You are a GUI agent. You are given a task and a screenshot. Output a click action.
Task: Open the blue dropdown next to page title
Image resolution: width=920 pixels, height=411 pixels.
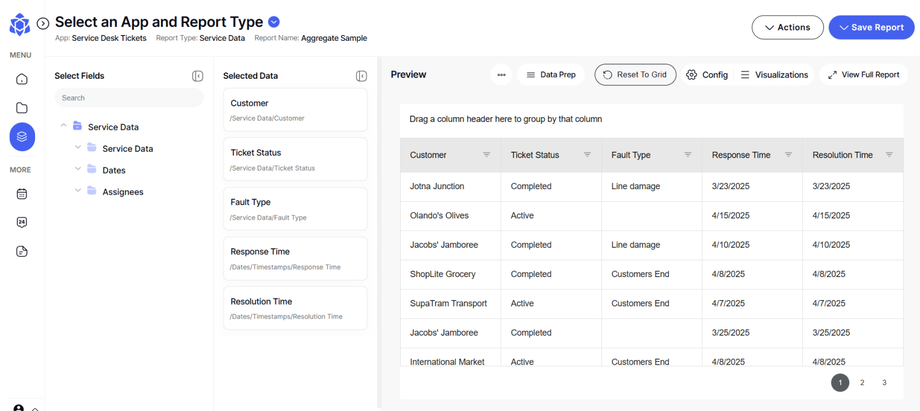pos(275,22)
